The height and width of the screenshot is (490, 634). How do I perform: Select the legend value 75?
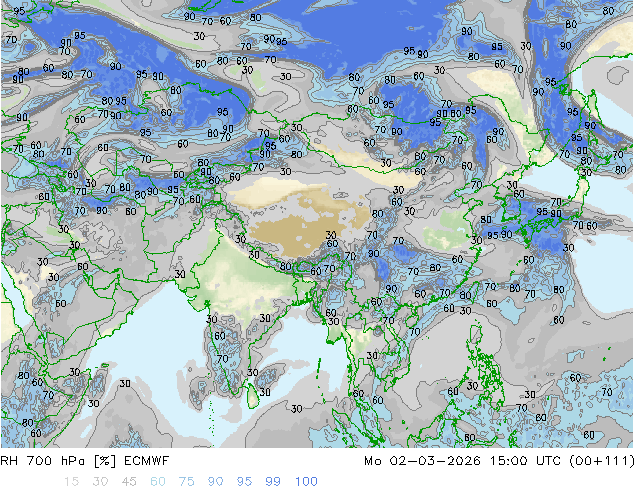pos(186,482)
